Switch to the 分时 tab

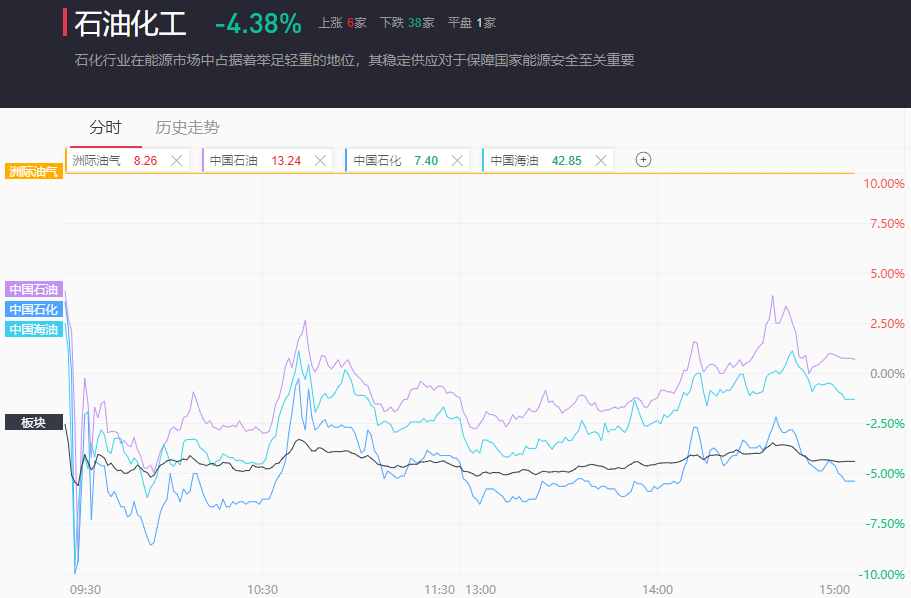(x=105, y=128)
